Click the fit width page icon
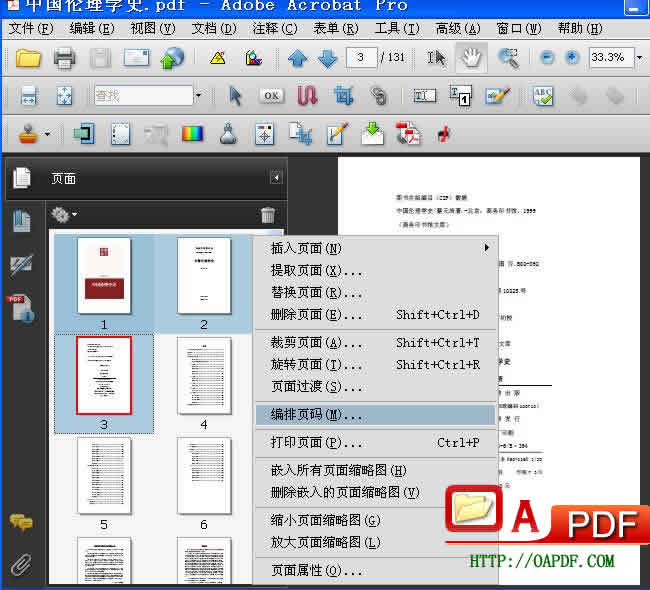Image resolution: width=650 pixels, height=590 pixels. coord(28,96)
